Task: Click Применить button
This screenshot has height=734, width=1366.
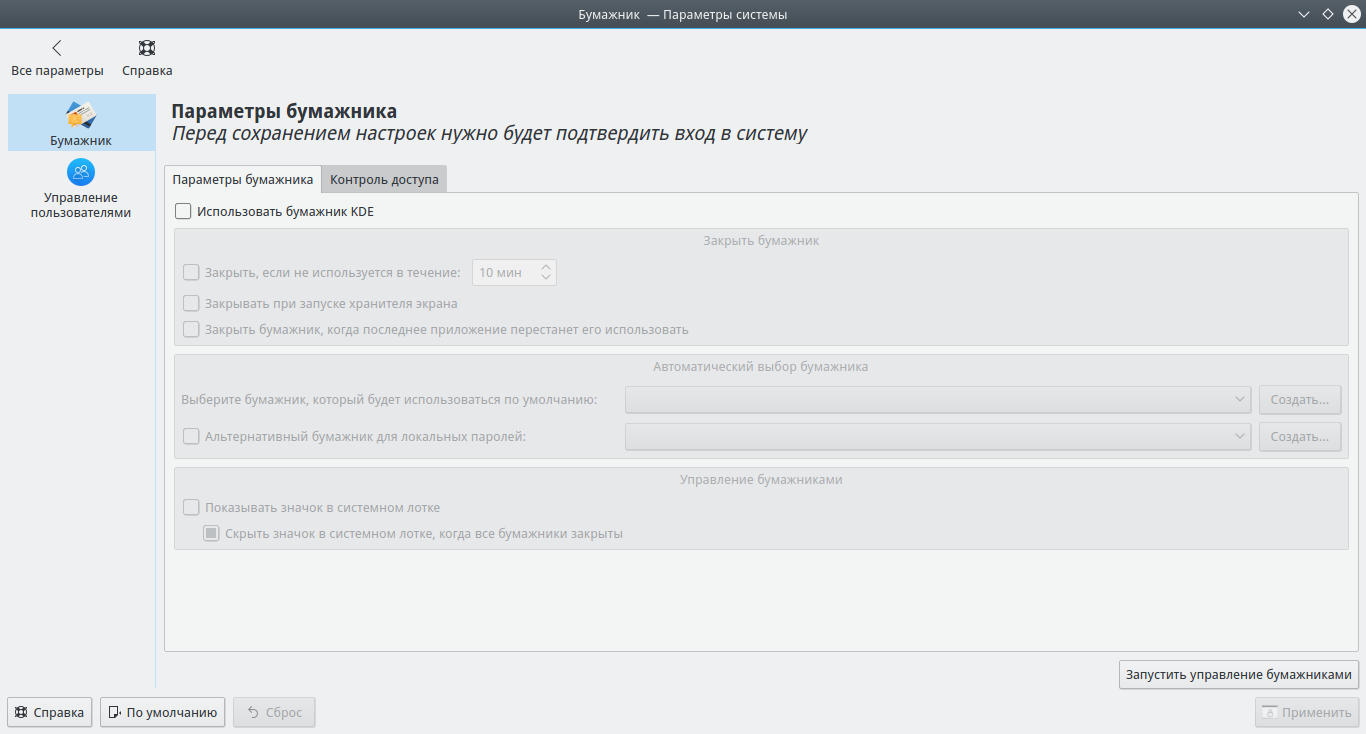Action: tap(1307, 713)
